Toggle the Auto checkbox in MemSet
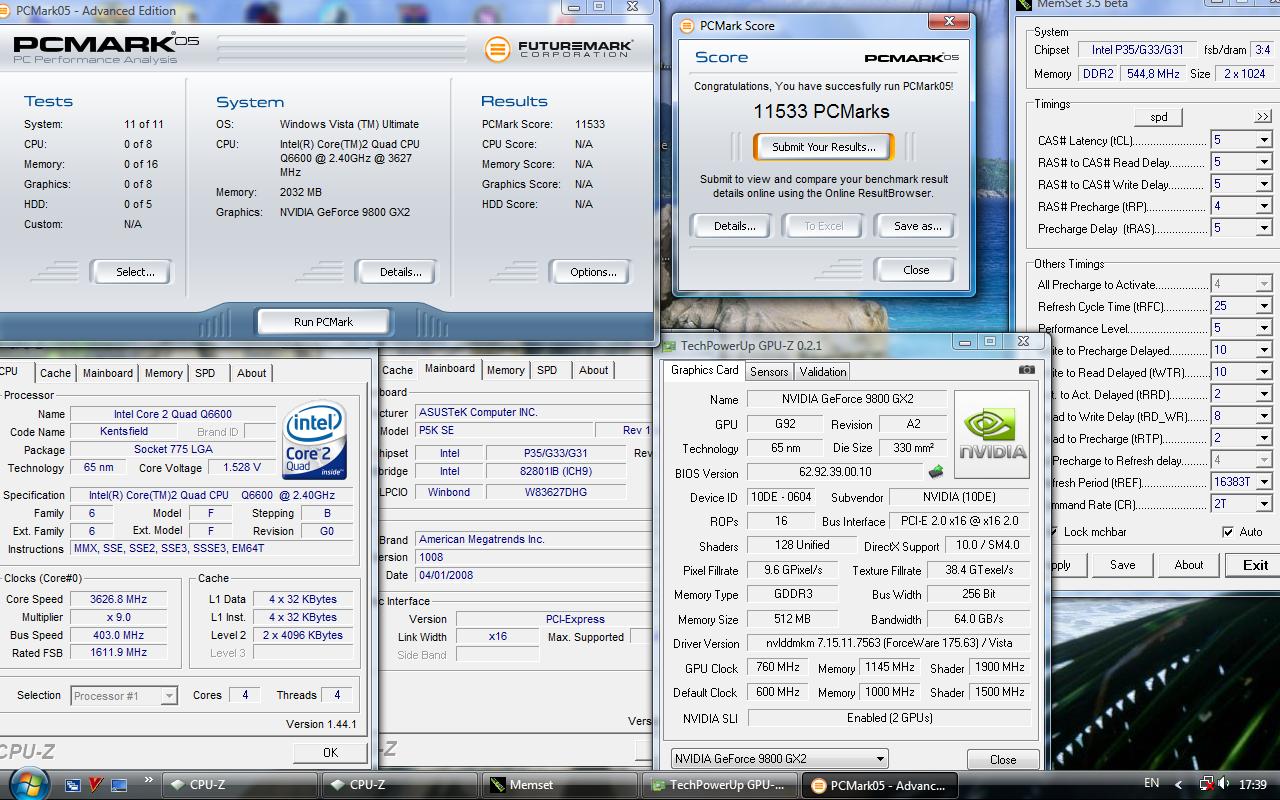This screenshot has width=1280, height=800. tap(1228, 532)
